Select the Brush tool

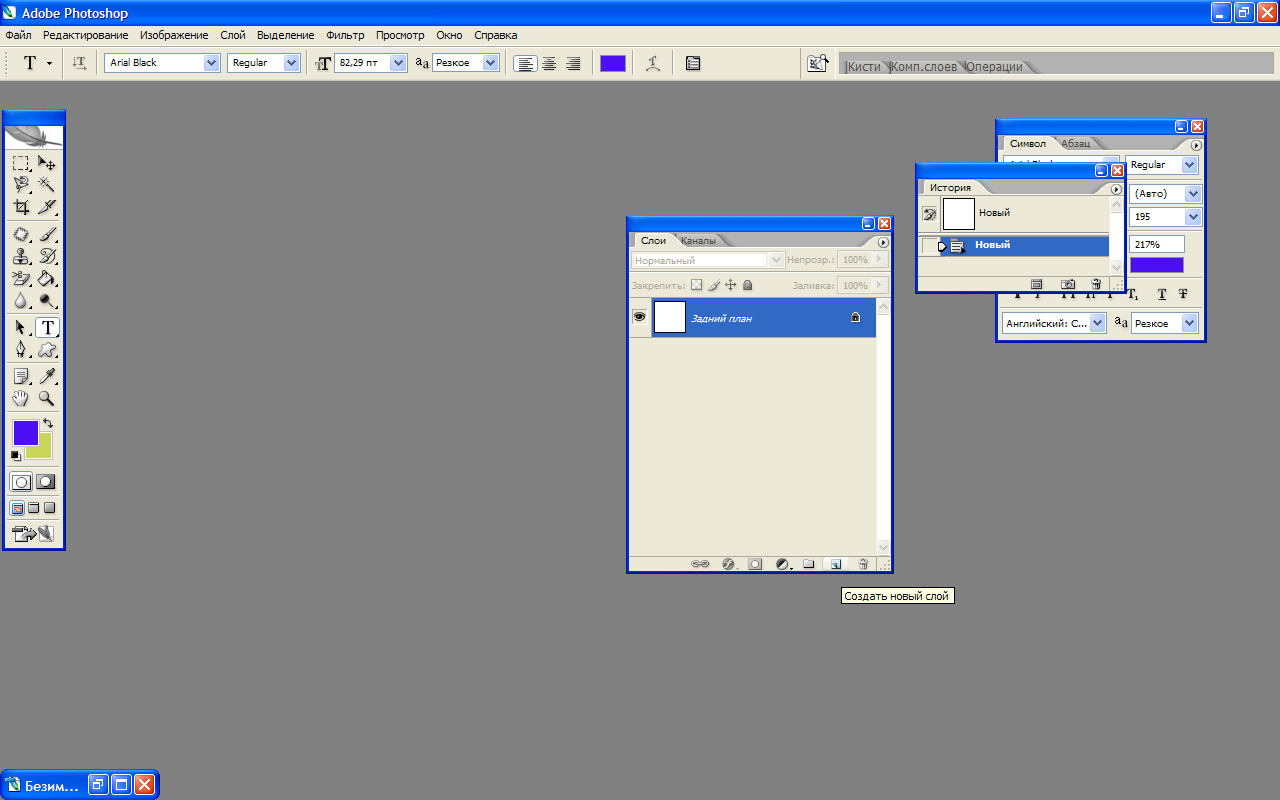pyautogui.click(x=47, y=234)
